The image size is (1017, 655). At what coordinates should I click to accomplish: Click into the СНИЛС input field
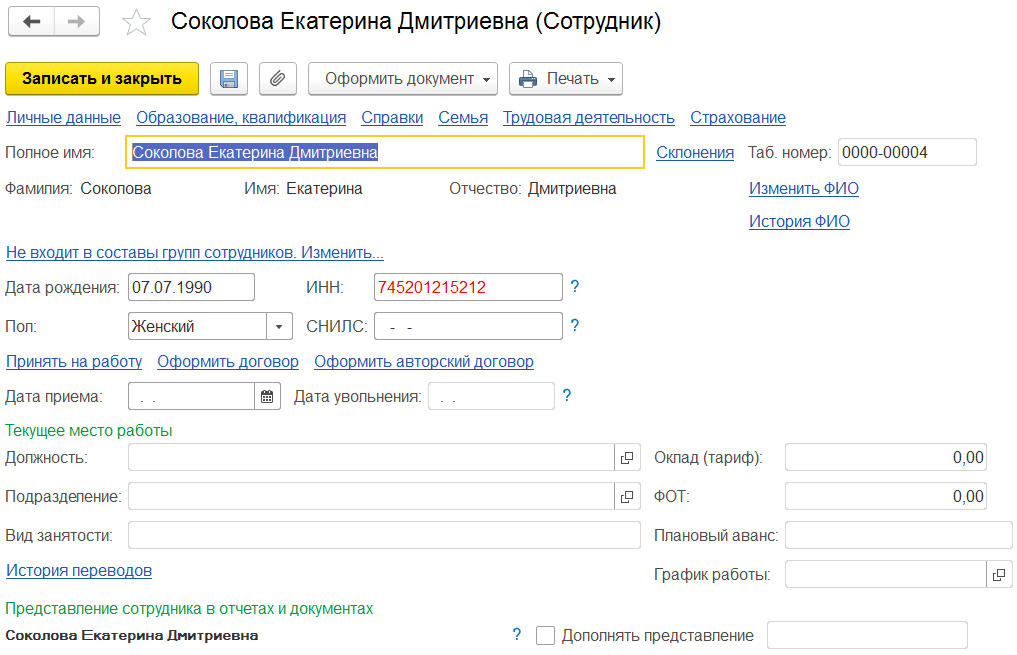click(x=468, y=327)
